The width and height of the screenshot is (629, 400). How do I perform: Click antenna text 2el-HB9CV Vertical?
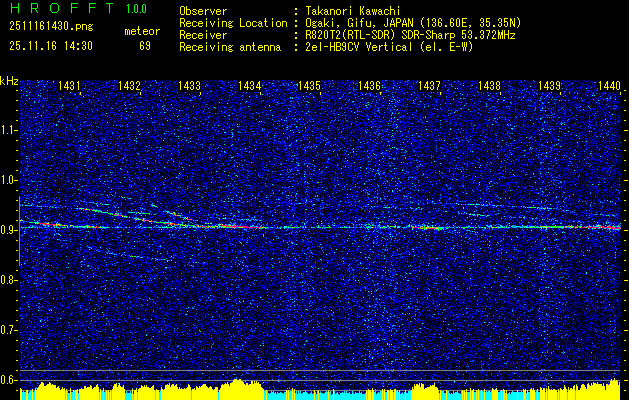(x=358, y=47)
